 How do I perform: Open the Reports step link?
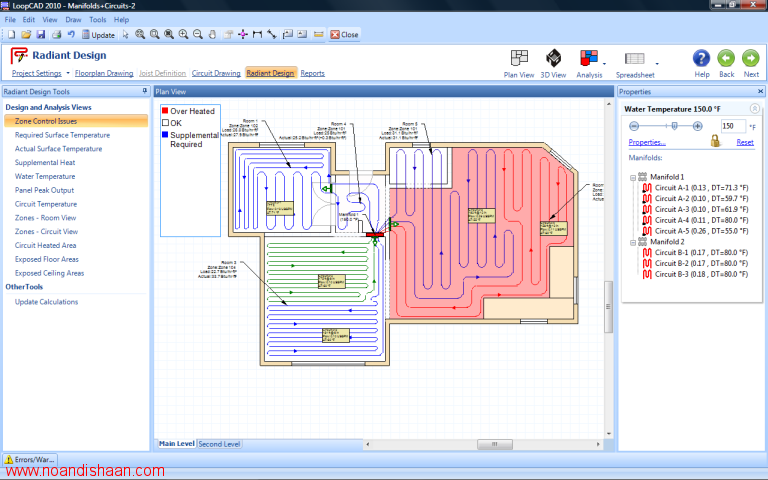(312, 73)
